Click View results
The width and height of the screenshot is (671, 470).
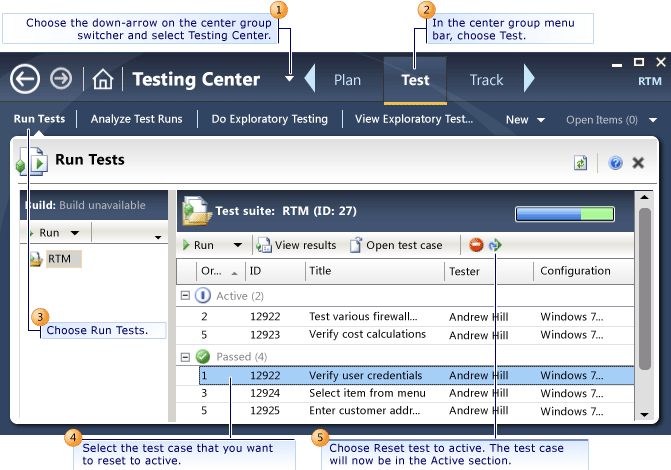[x=296, y=245]
